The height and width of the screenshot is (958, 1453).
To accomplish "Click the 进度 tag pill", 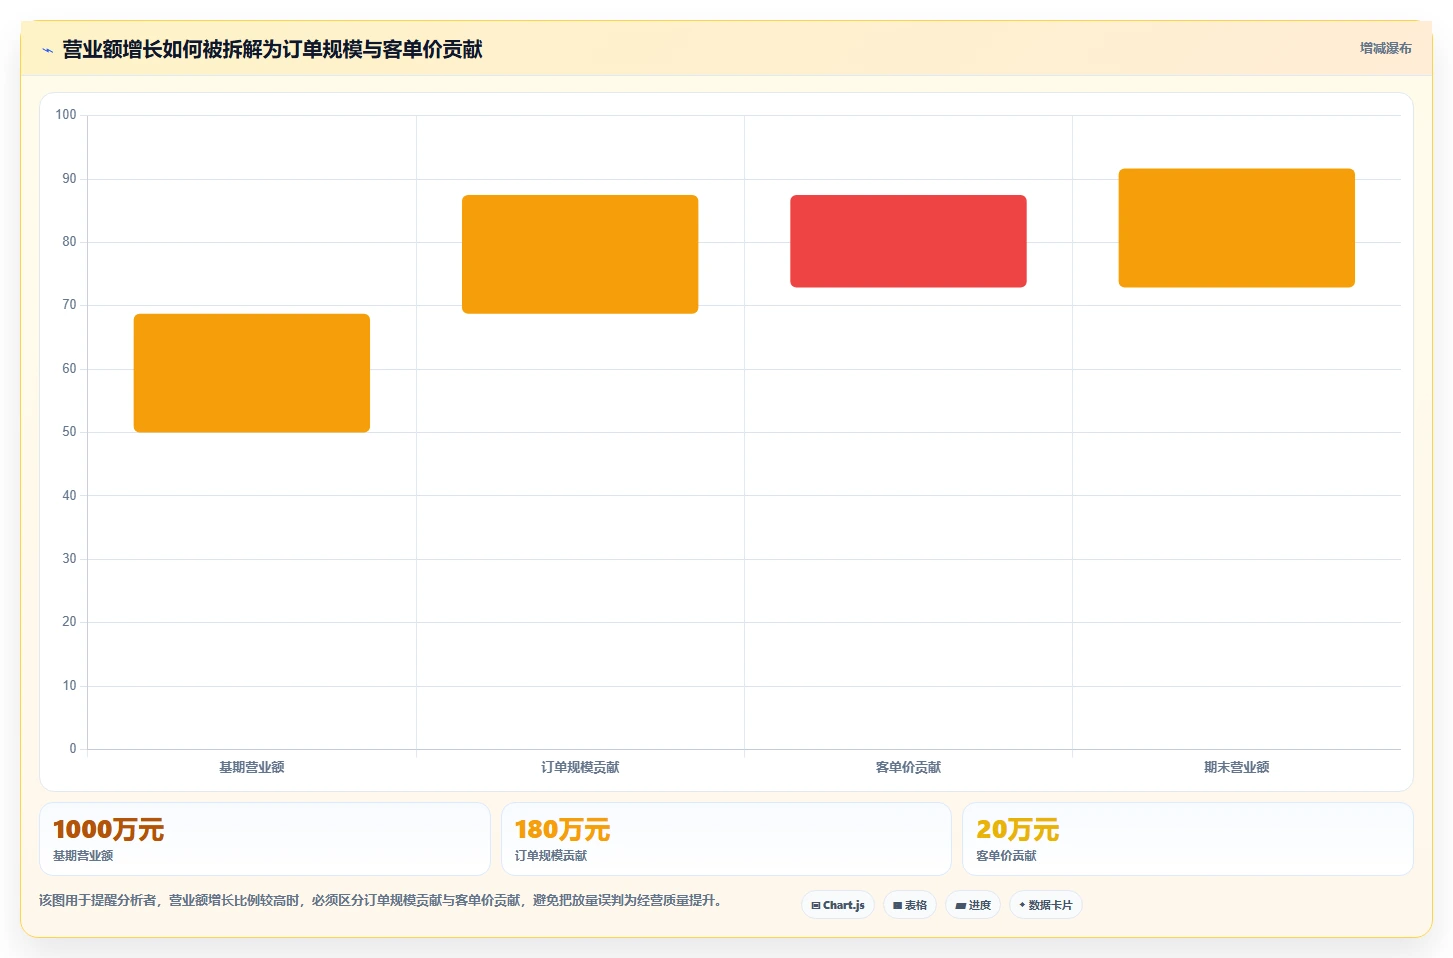I will pyautogui.click(x=973, y=905).
